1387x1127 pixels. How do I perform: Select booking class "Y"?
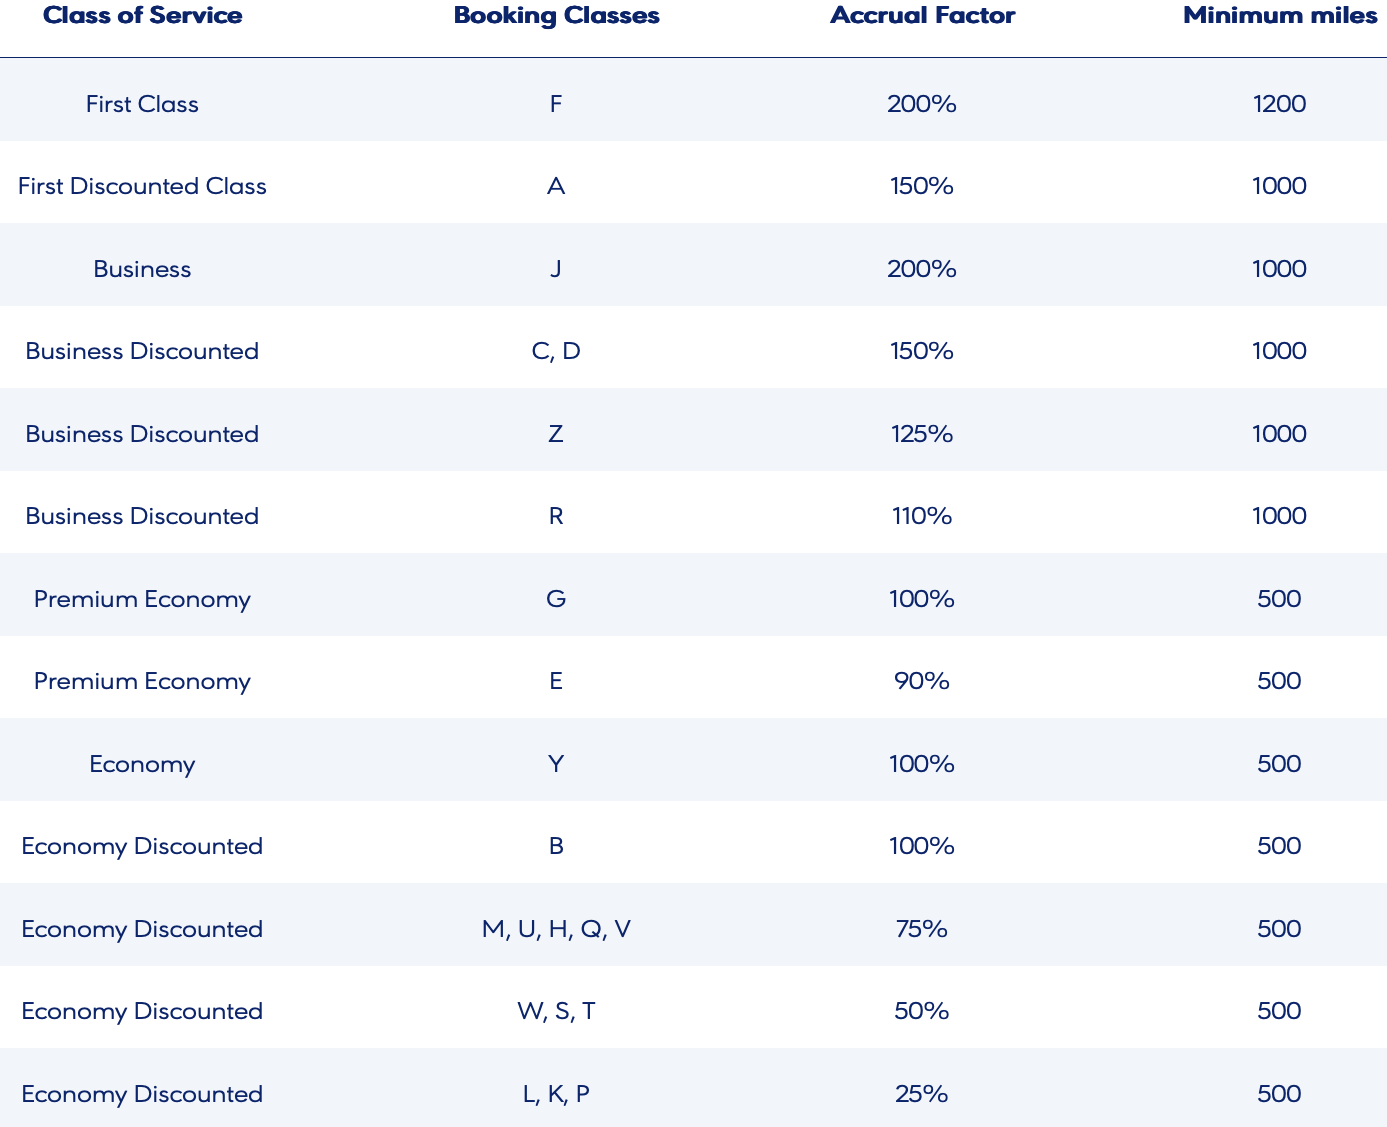click(x=556, y=764)
